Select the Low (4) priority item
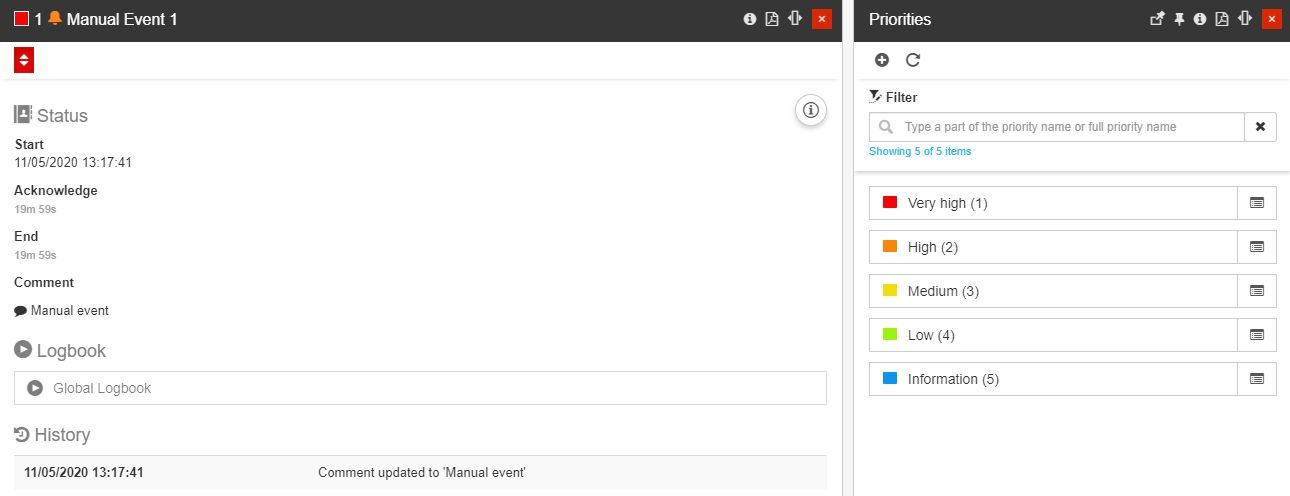The image size is (1290, 496). pyautogui.click(x=1053, y=335)
